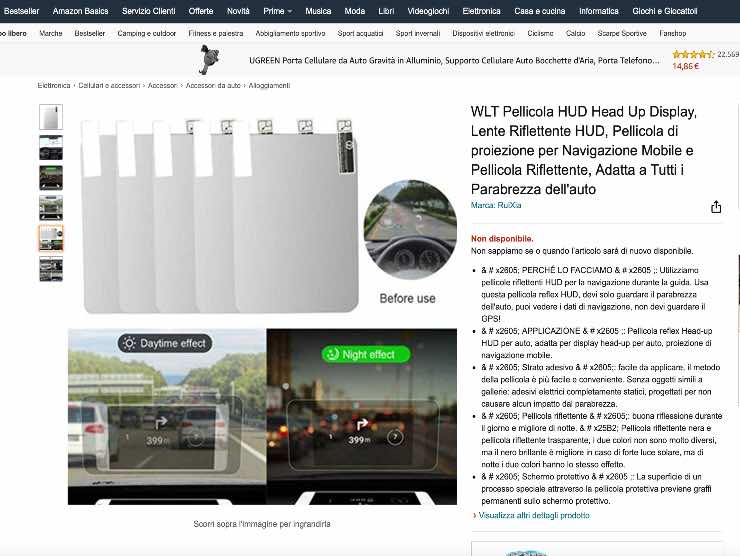
Task: Go to Servizio Clienti
Action: [x=148, y=11]
